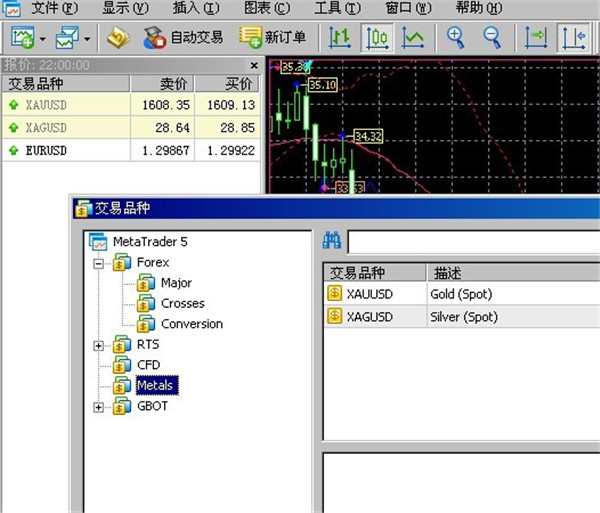The width and height of the screenshot is (600, 513).
Task: Select the Crosses folder in symbol tree
Action: coord(182,303)
